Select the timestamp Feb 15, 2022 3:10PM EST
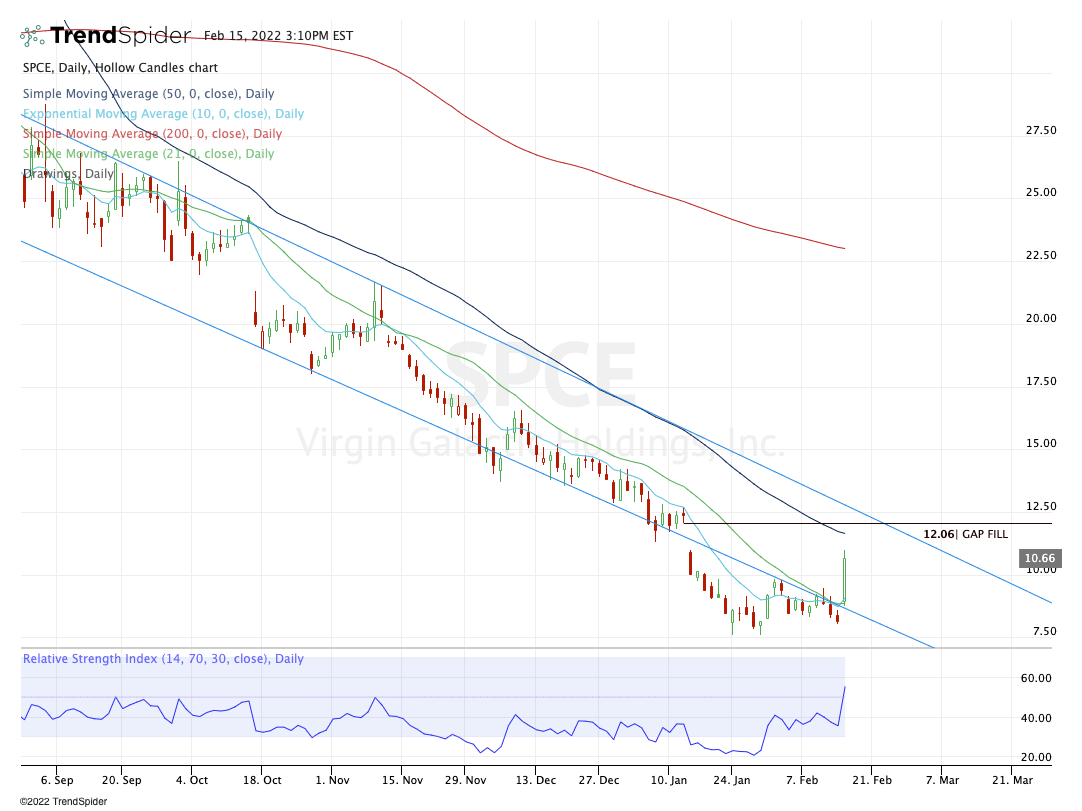 (278, 36)
